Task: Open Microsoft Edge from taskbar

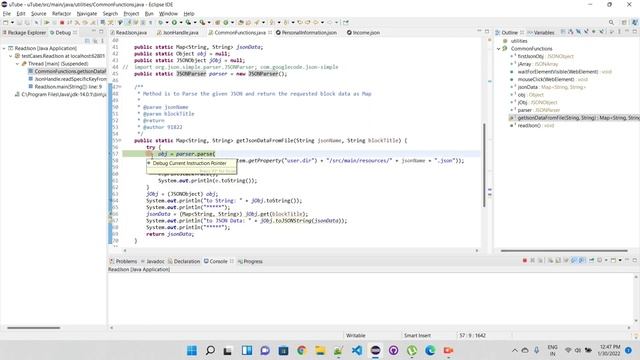Action: click(x=430, y=350)
